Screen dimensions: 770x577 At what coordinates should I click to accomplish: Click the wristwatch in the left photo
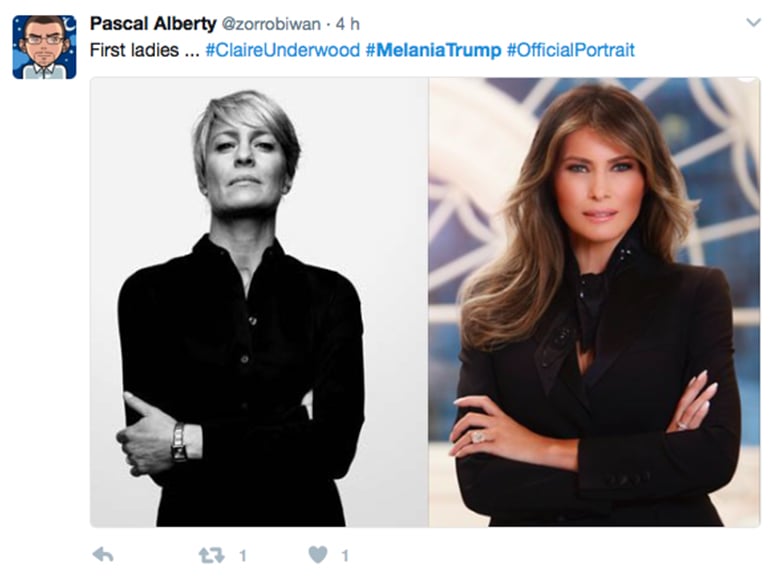[179, 440]
